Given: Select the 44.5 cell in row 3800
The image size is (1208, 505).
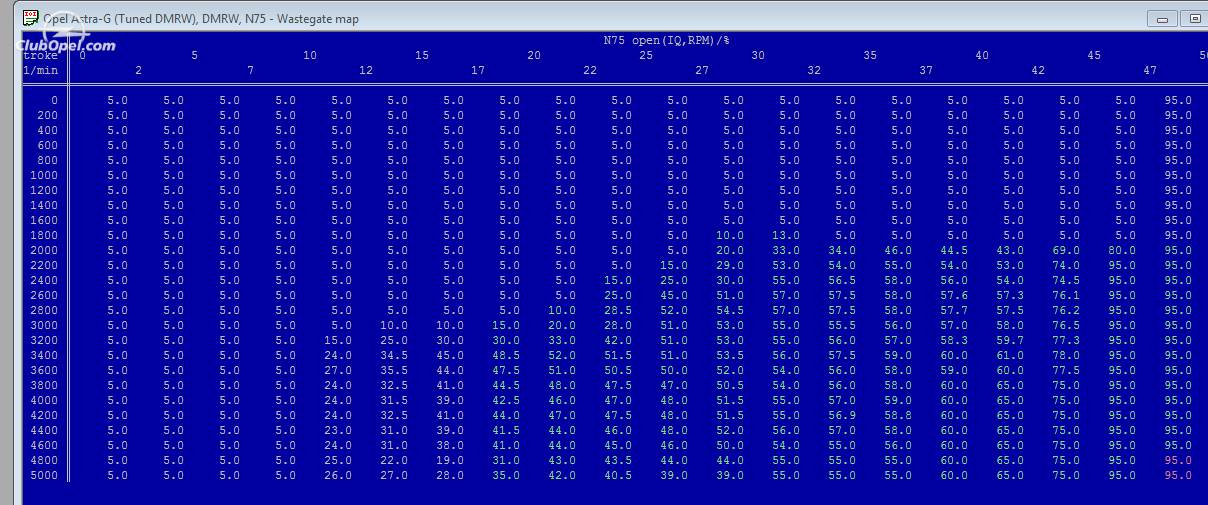Looking at the screenshot, I should pyautogui.click(x=506, y=386).
